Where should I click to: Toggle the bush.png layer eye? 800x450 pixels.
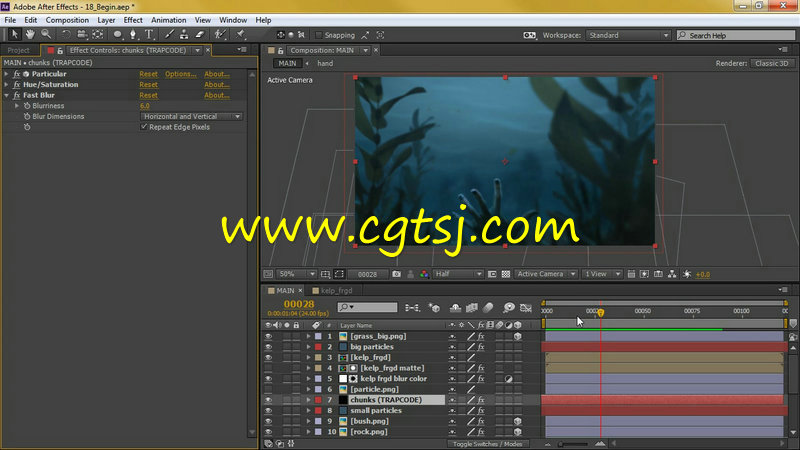pyautogui.click(x=268, y=421)
